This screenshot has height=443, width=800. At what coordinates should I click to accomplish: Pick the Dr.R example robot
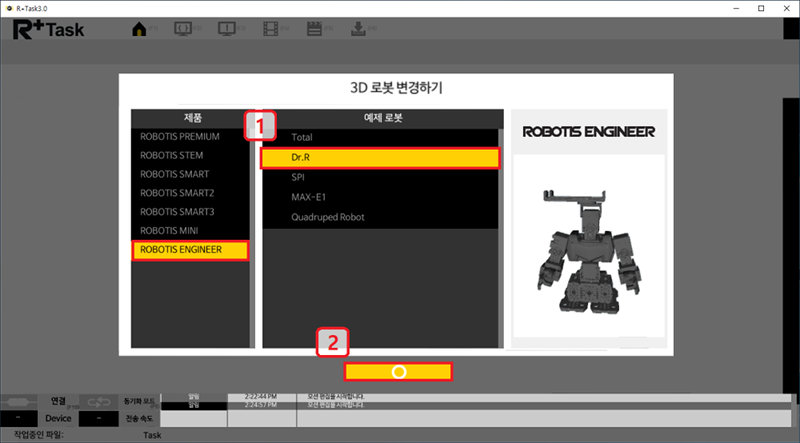coord(380,157)
